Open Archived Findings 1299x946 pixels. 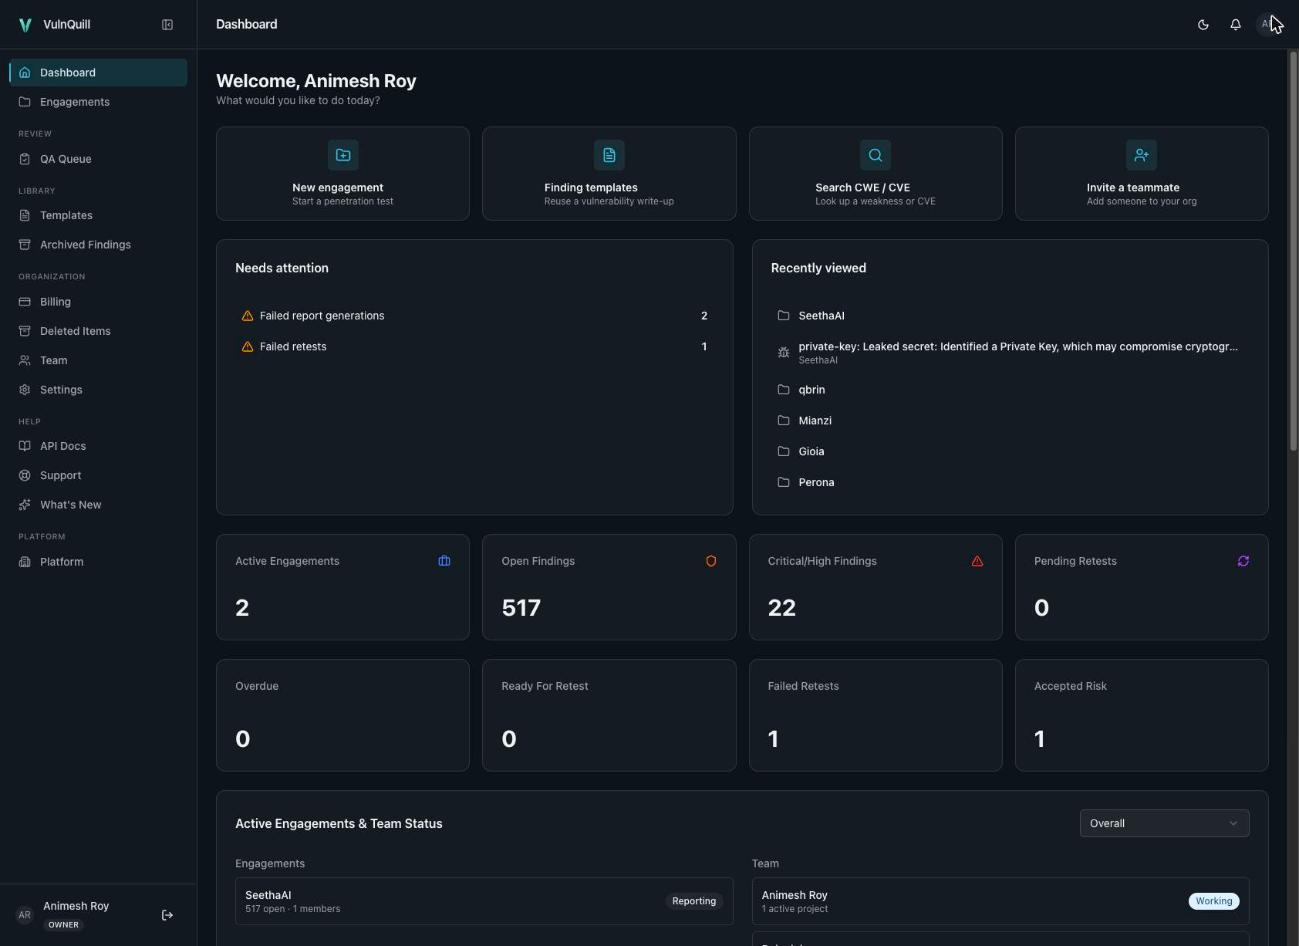pyautogui.click(x=98, y=244)
